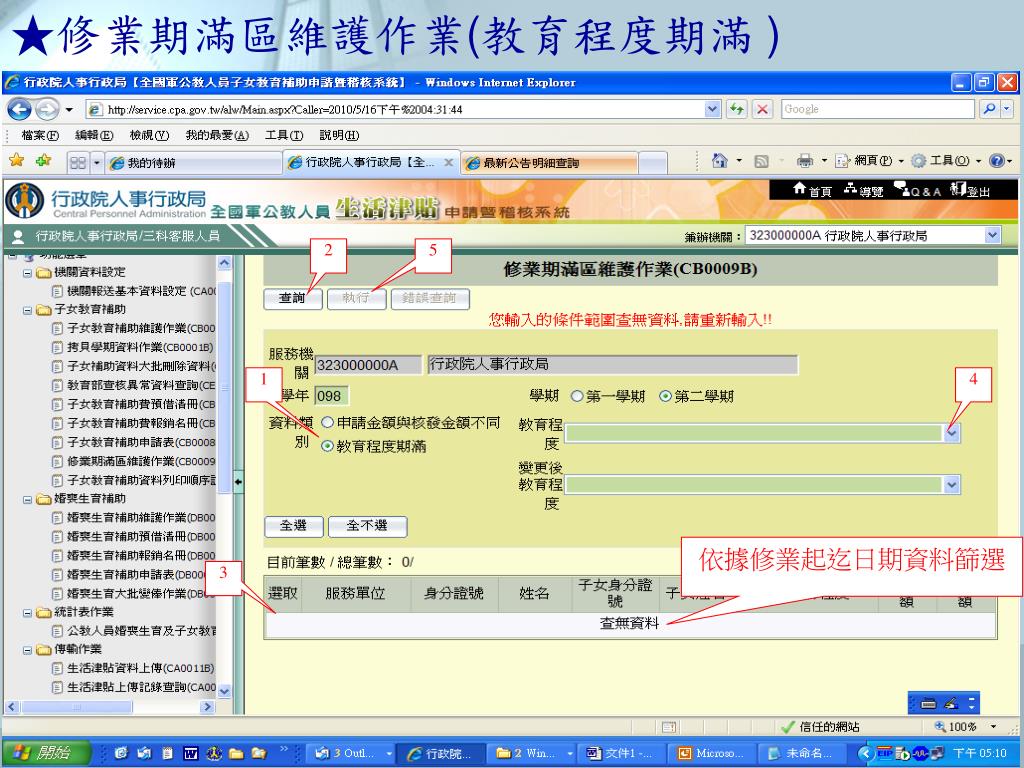Screen dimensions: 1024x768
Task: Click the red Stop loading icon
Action: point(761,109)
